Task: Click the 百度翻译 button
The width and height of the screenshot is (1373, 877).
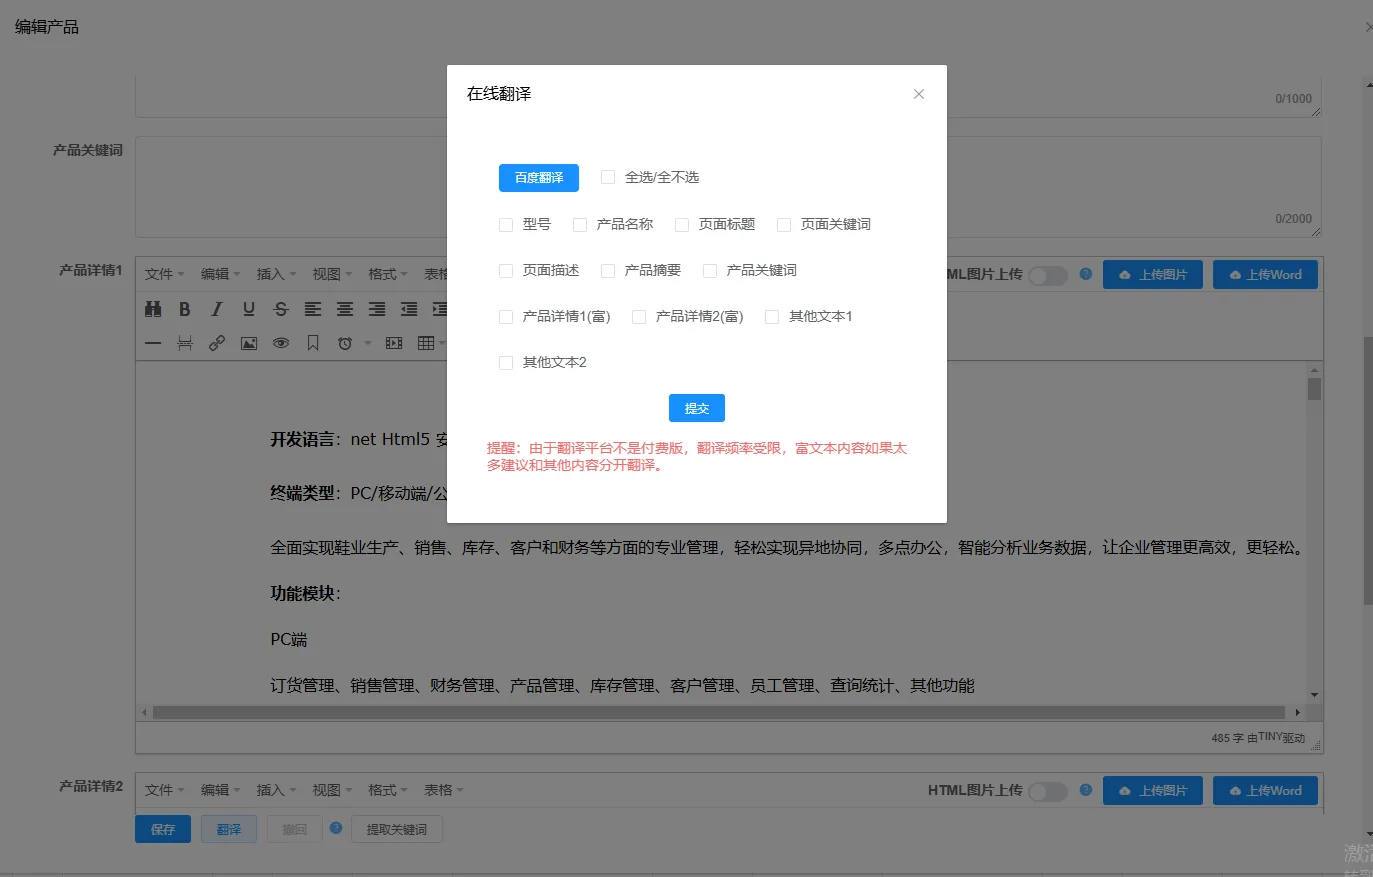Action: [x=538, y=177]
